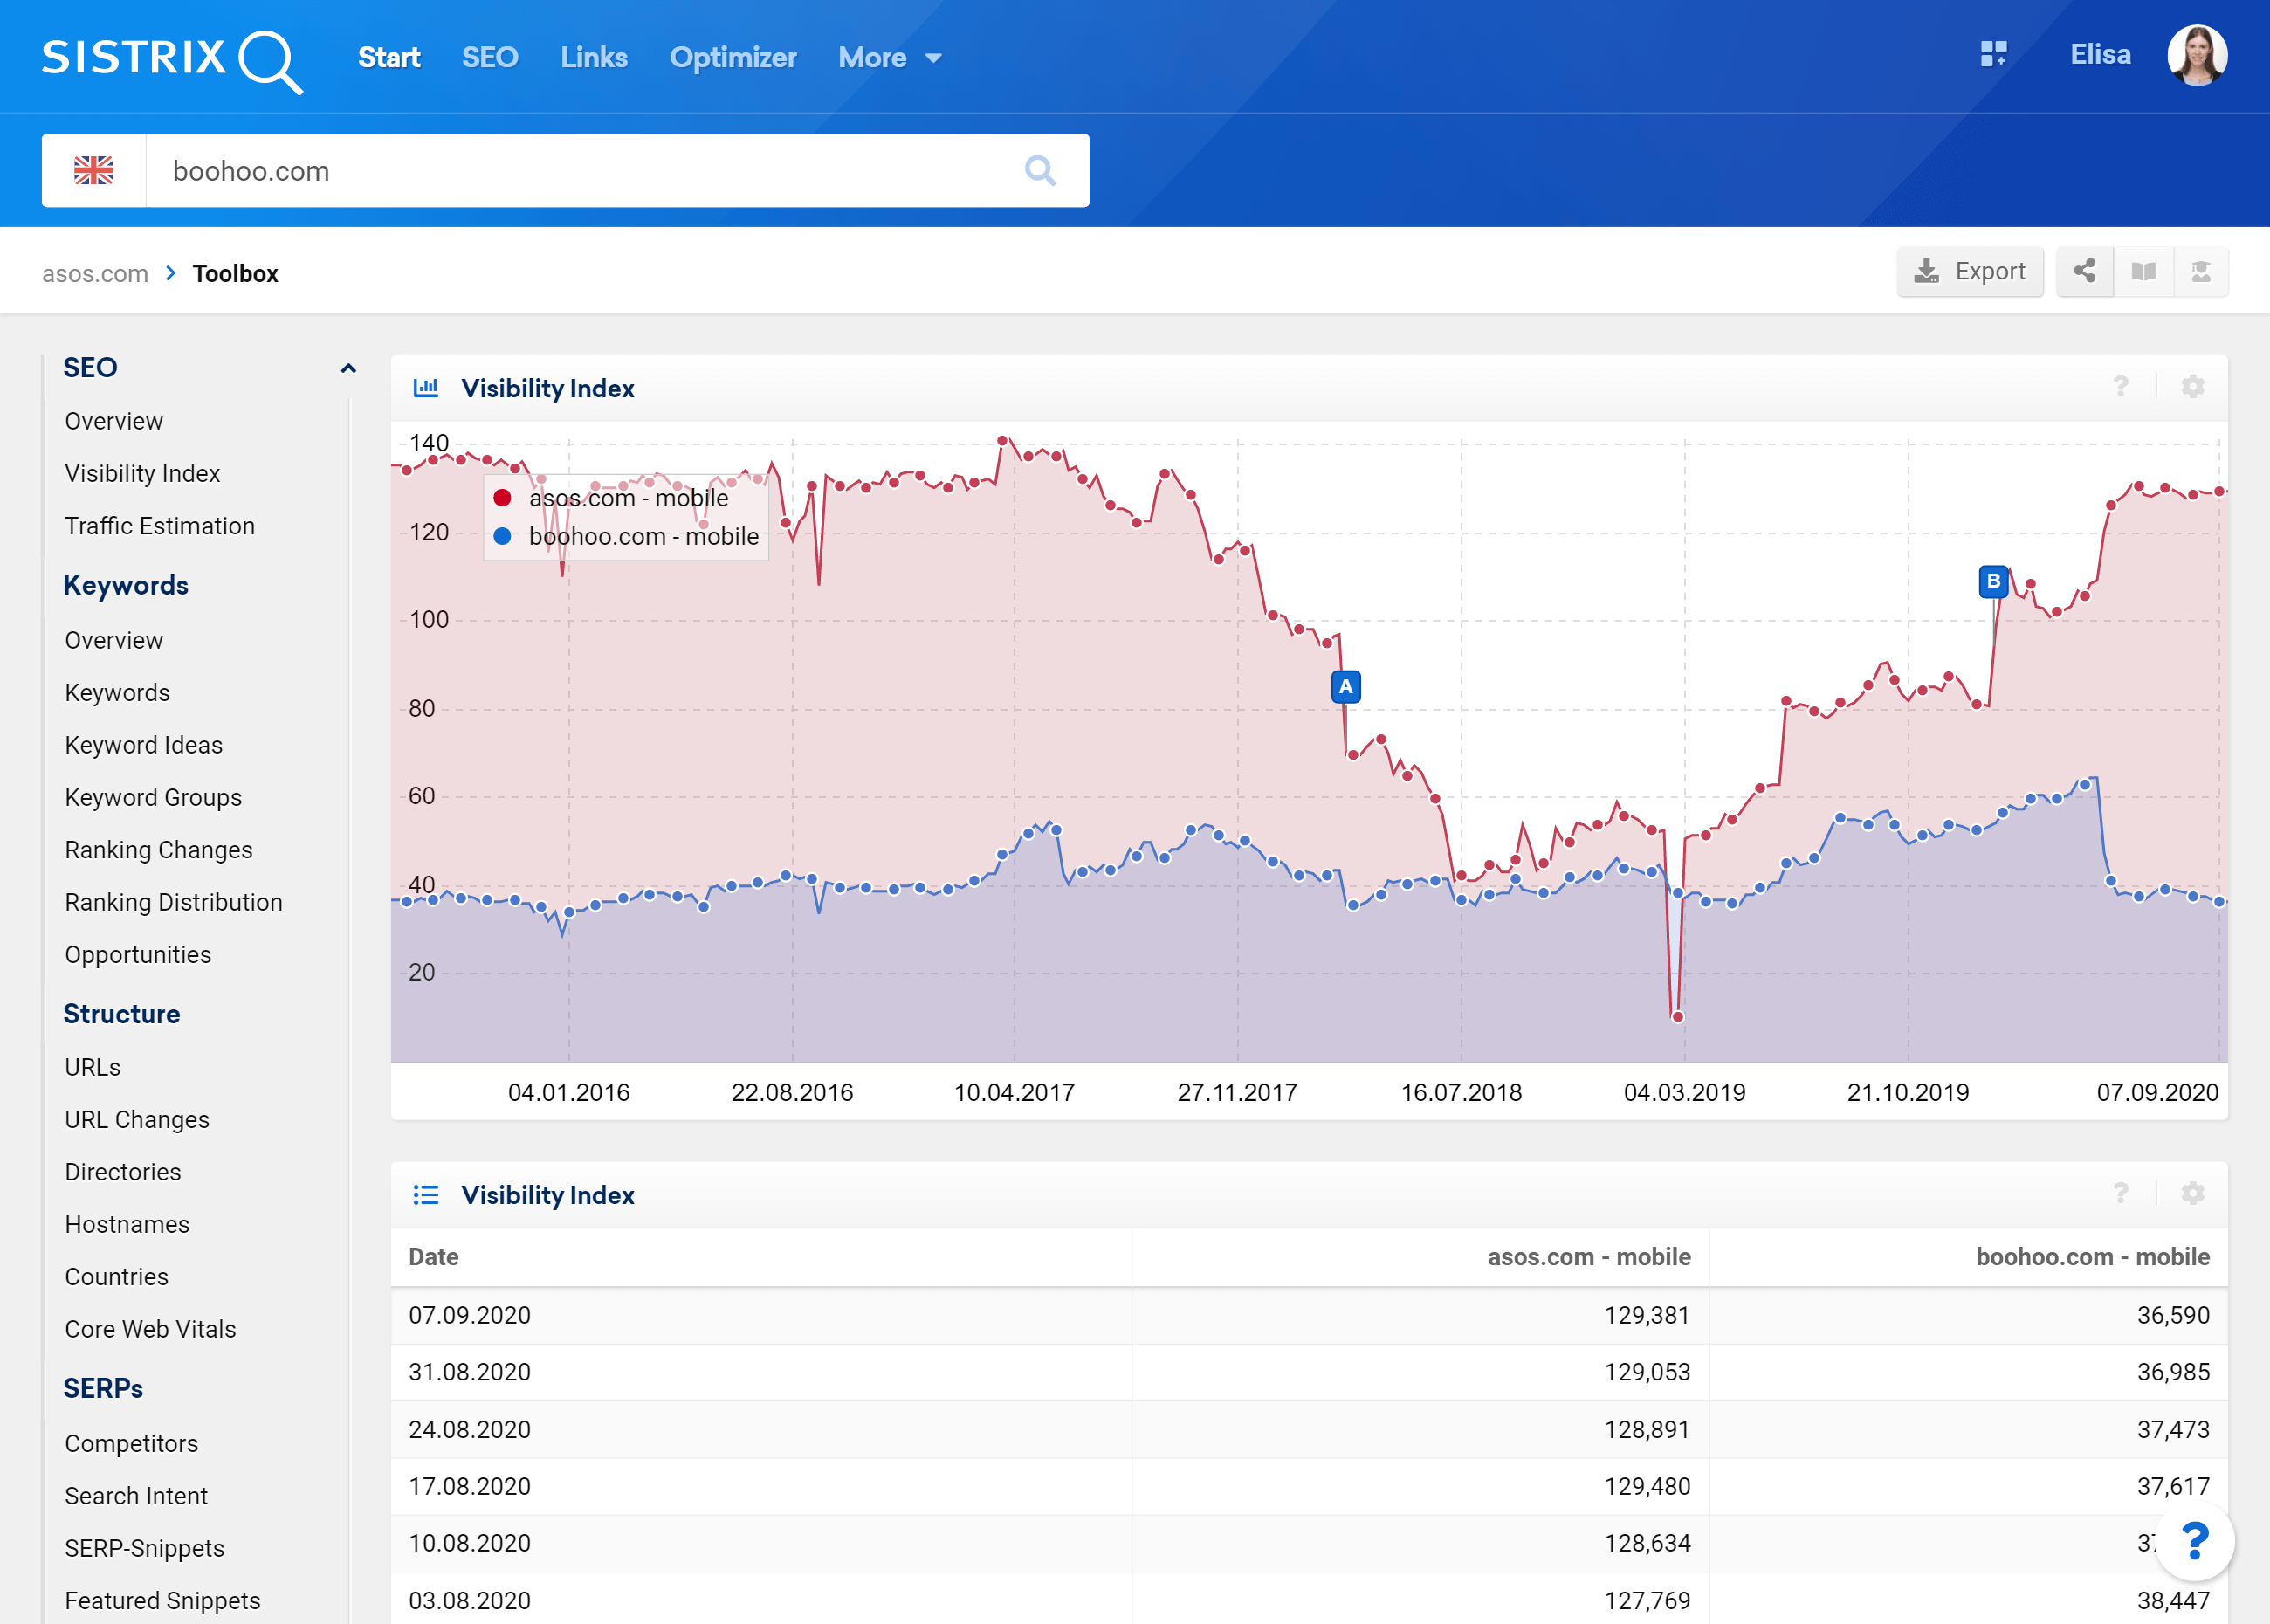Toggle asos.com - mobile legend entry

tap(612, 498)
